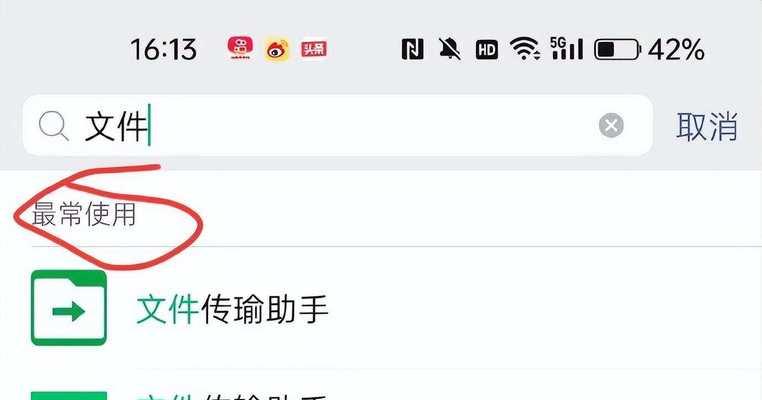The width and height of the screenshot is (762, 400).
Task: Select the 文件传瑜助手 result text
Action: [x=232, y=310]
